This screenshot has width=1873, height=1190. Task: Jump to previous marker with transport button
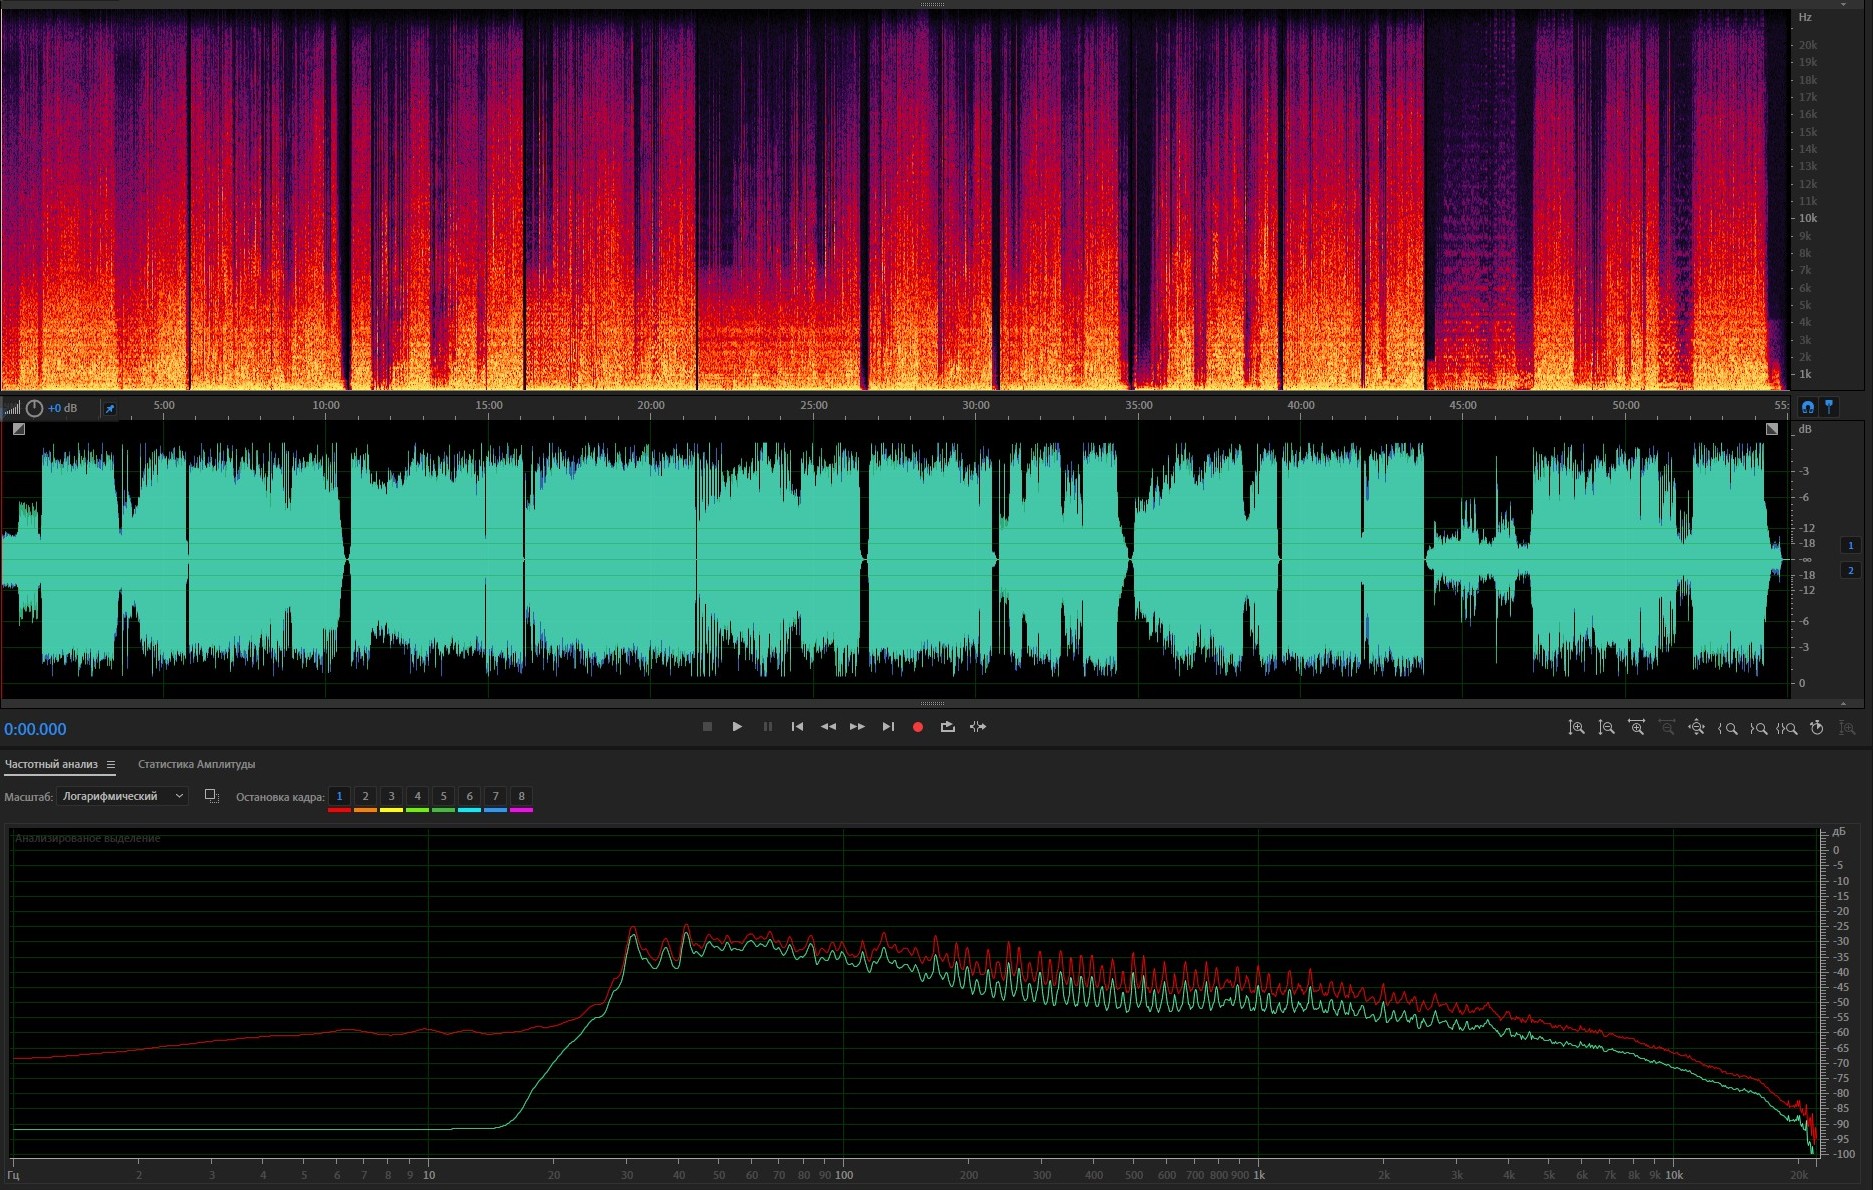click(797, 727)
